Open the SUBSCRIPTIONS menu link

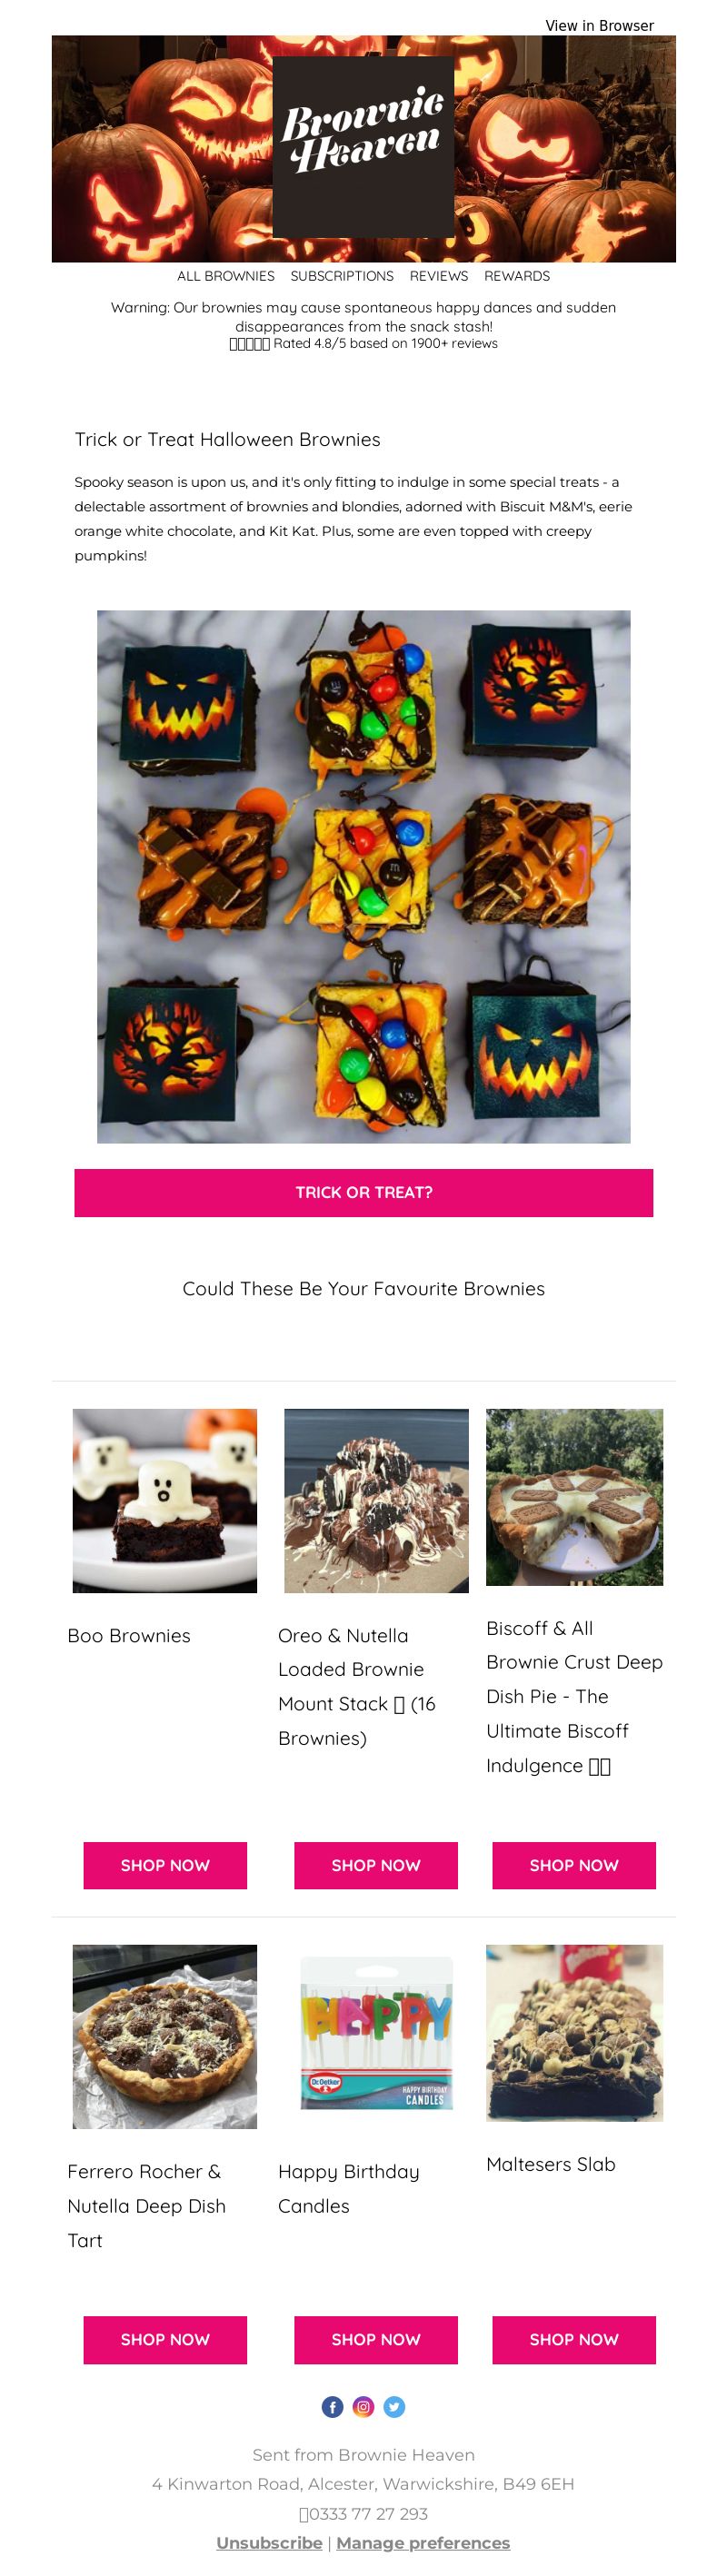click(x=342, y=276)
